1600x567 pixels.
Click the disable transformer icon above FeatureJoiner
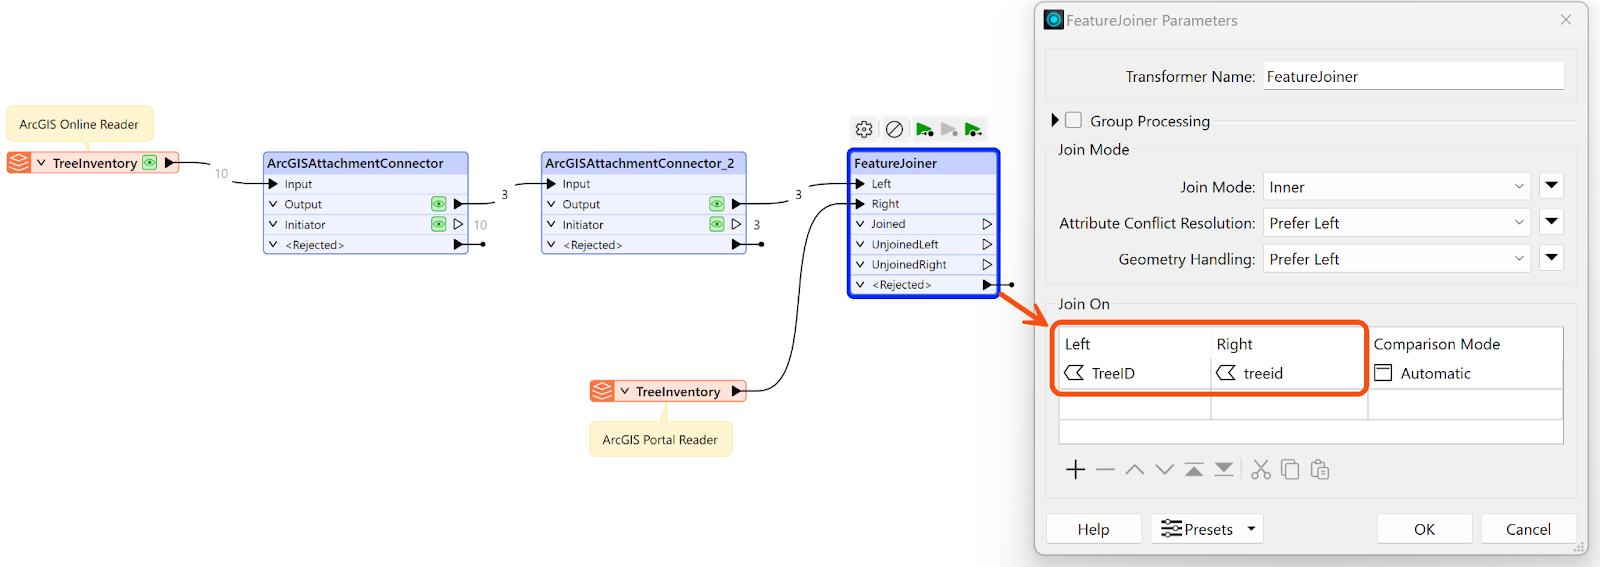click(895, 129)
